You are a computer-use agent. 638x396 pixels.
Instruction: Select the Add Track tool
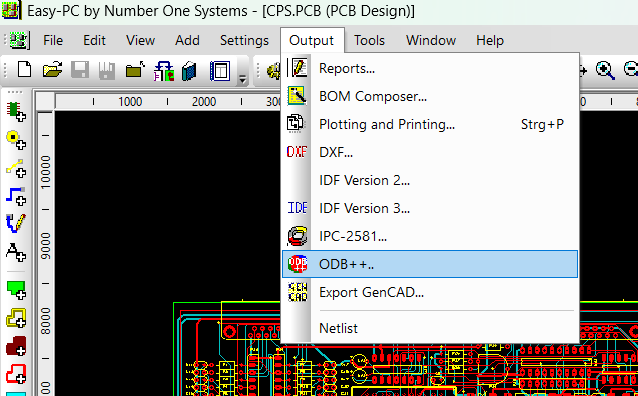click(x=16, y=196)
